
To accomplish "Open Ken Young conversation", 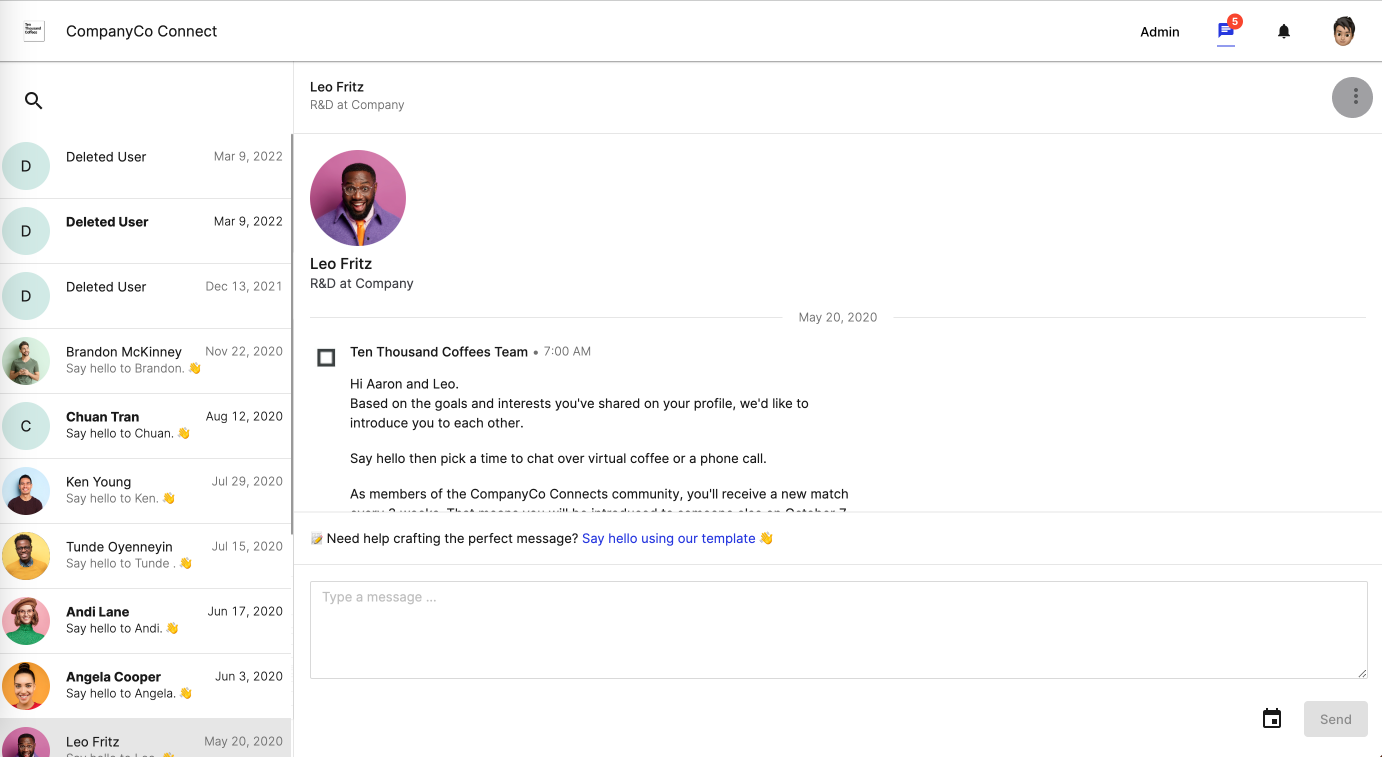I will tap(145, 491).
